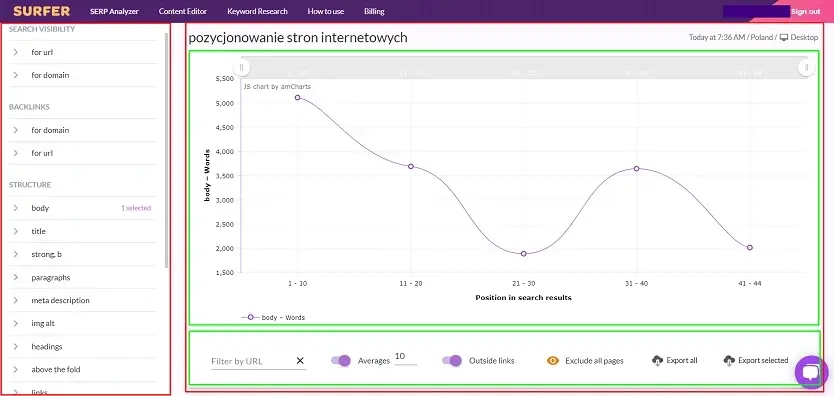
Task: Click the BACKLINKS section header
Action: (x=29, y=107)
